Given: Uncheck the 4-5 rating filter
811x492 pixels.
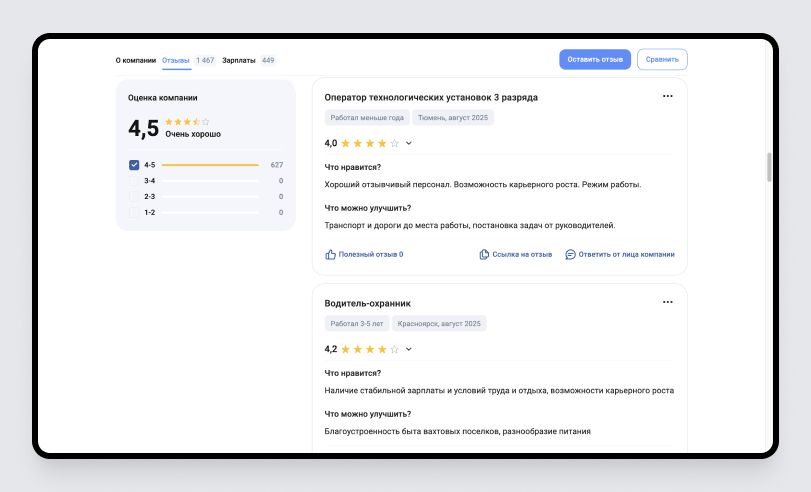Looking at the screenshot, I should [134, 165].
